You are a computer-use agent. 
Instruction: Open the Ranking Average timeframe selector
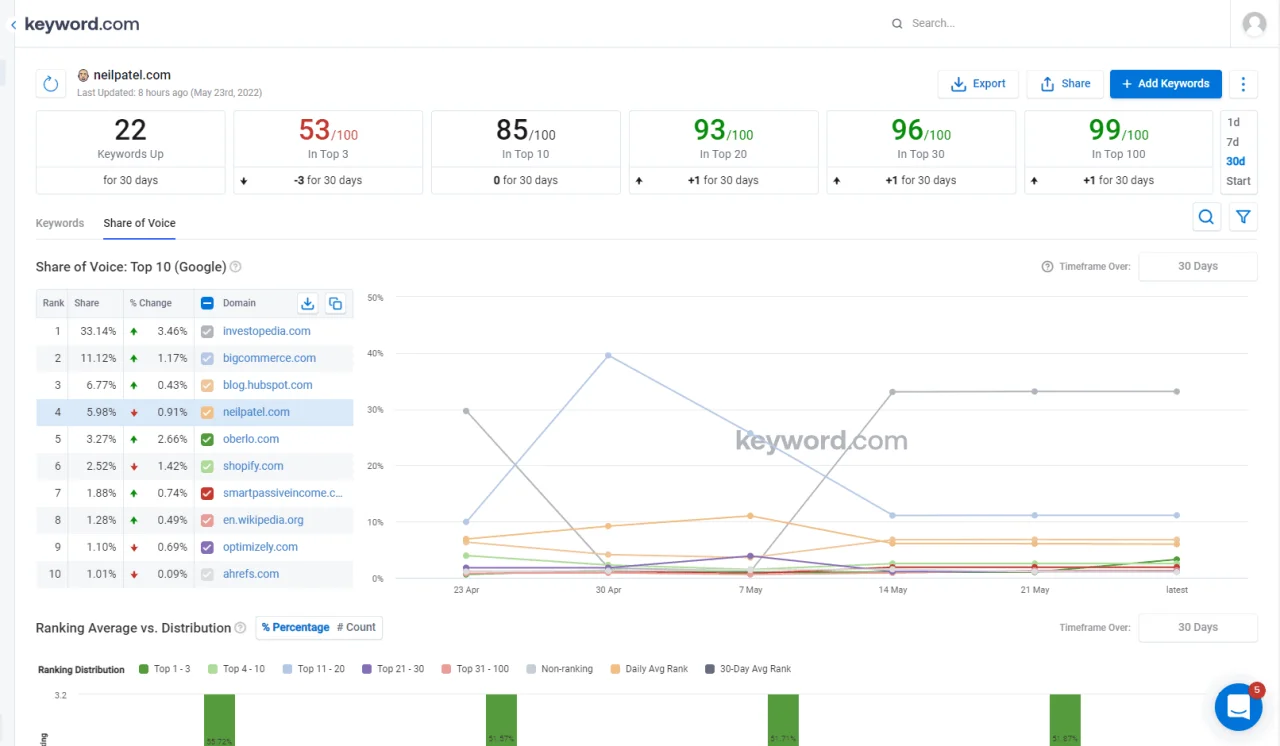click(x=1198, y=628)
